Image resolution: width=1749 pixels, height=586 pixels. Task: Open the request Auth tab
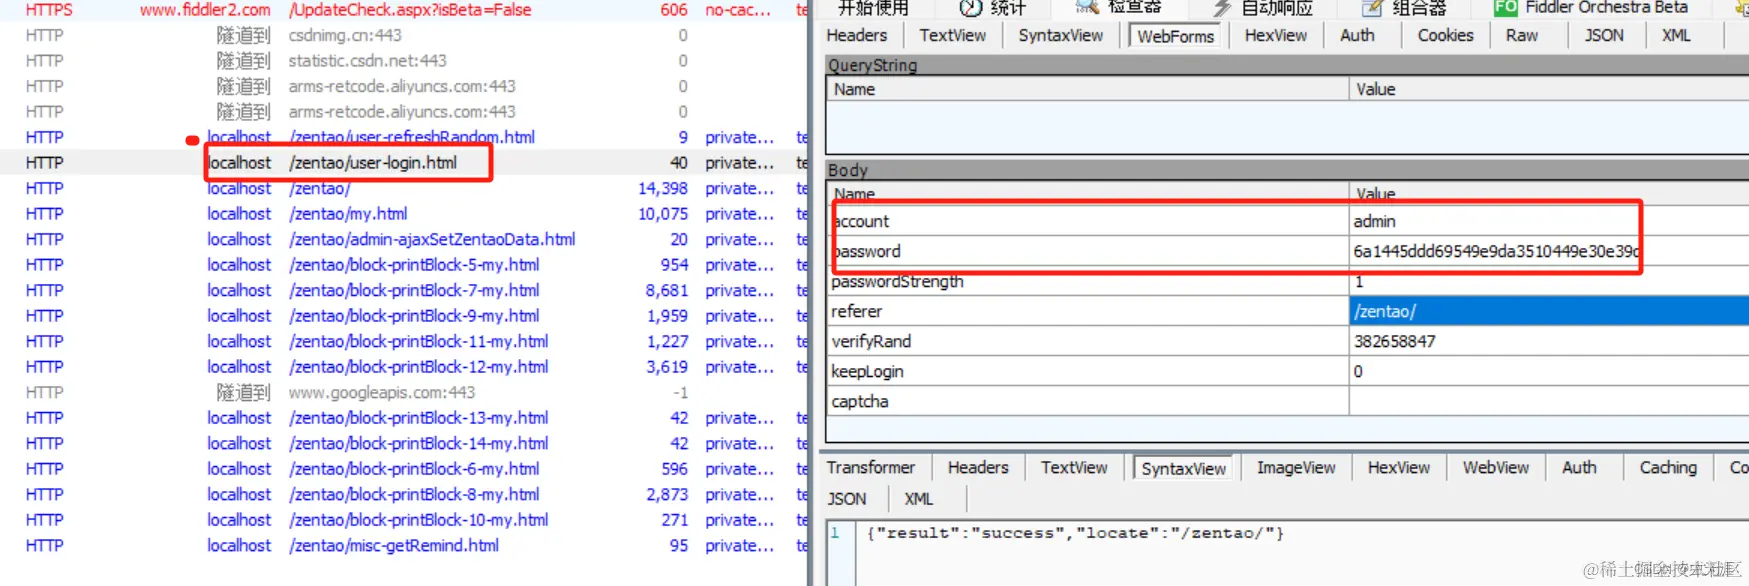(x=1357, y=35)
